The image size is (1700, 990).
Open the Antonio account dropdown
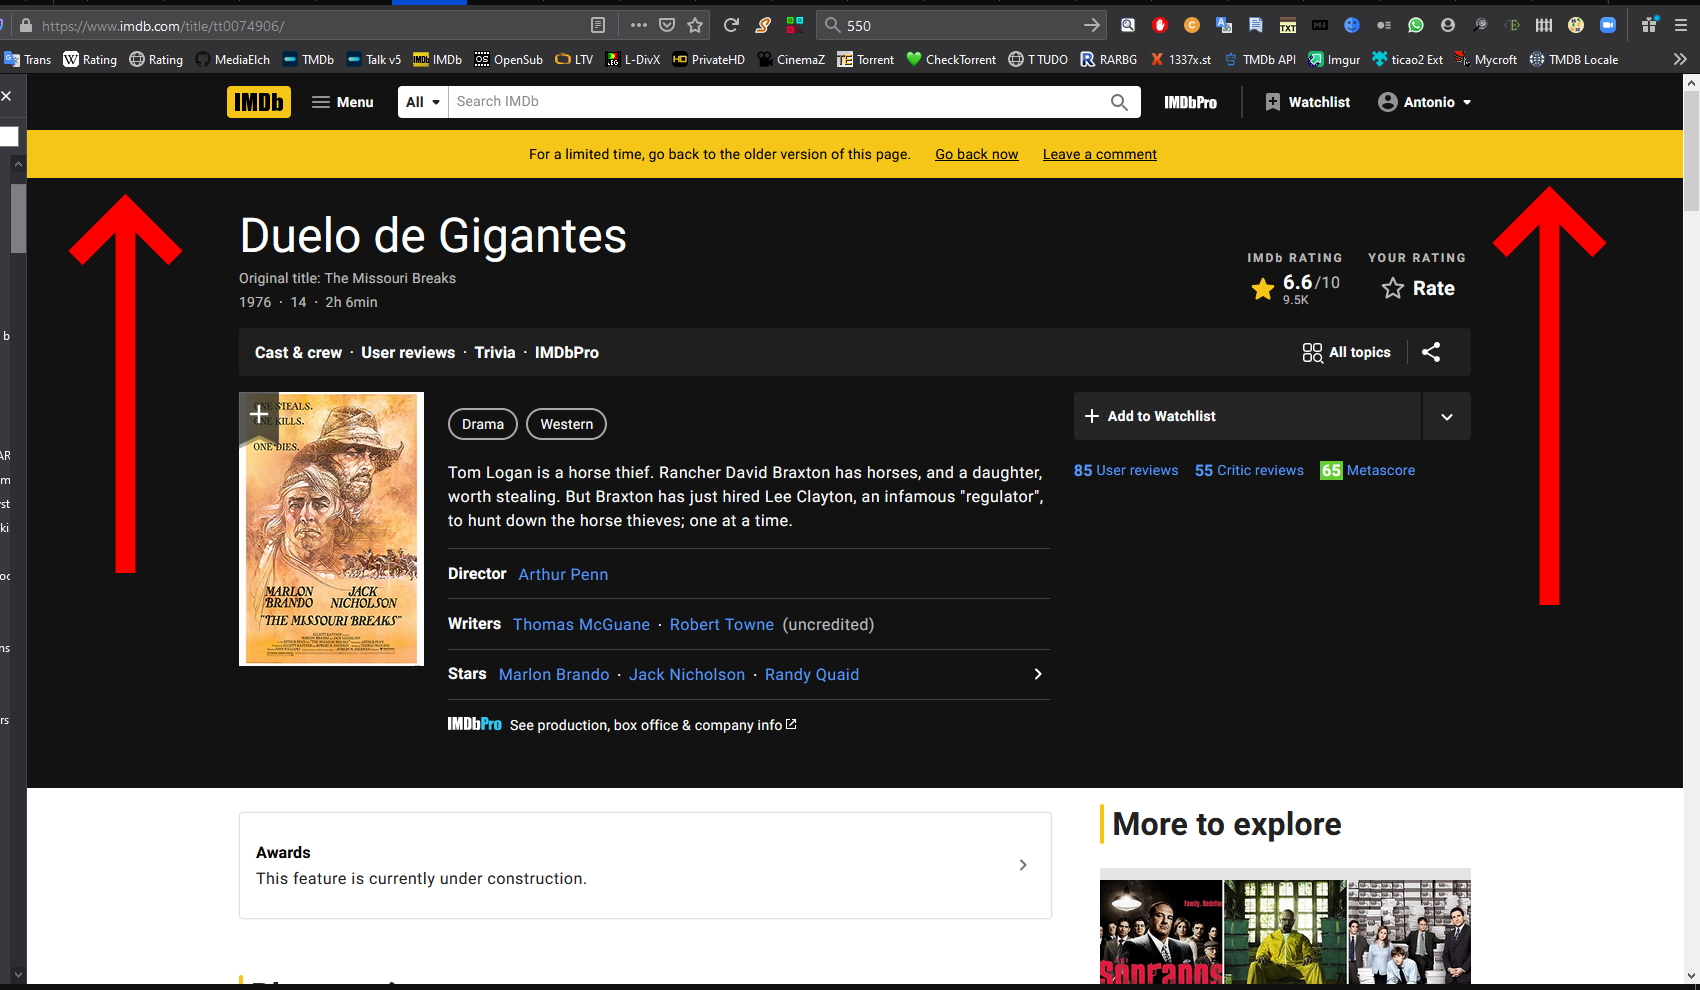[x=1424, y=101]
